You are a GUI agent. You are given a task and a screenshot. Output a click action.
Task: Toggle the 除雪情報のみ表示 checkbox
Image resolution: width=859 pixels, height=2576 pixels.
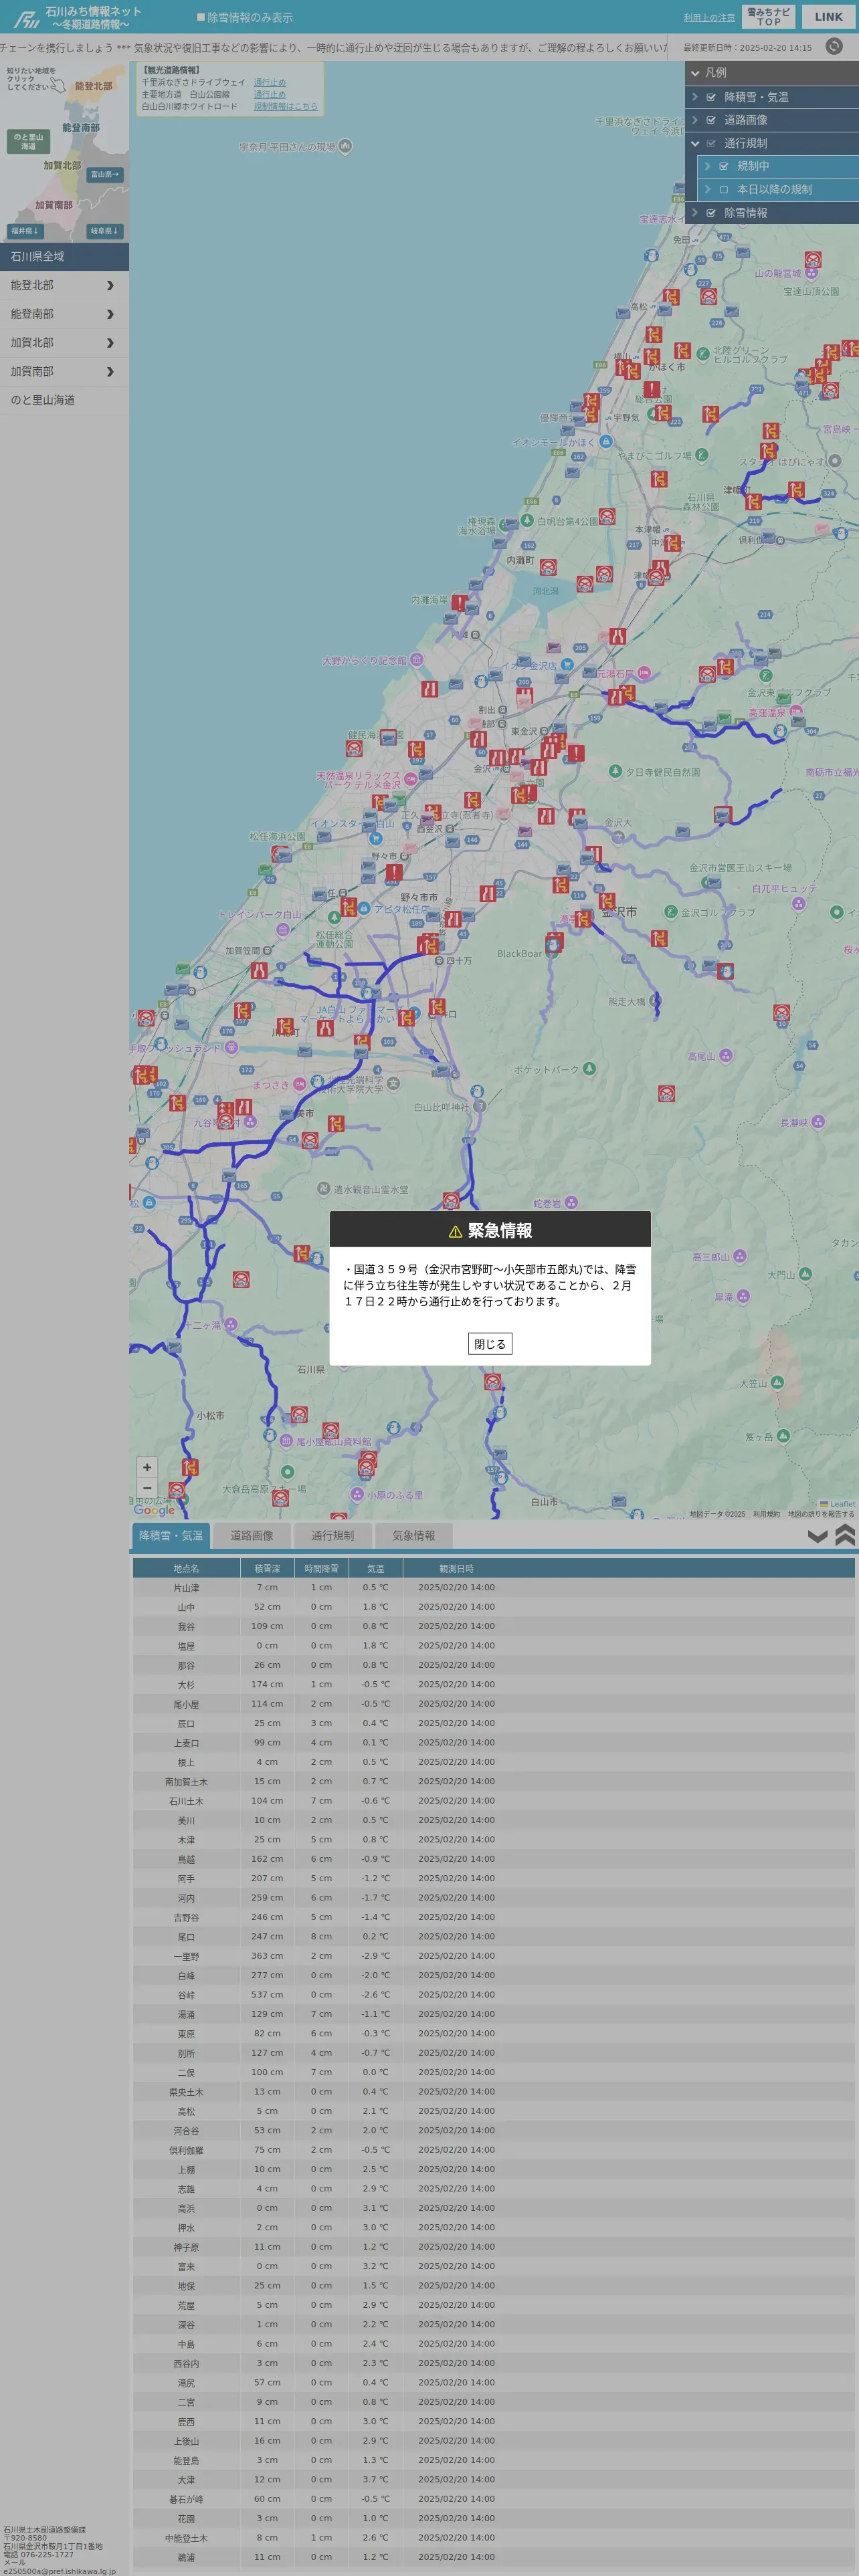pyautogui.click(x=201, y=18)
